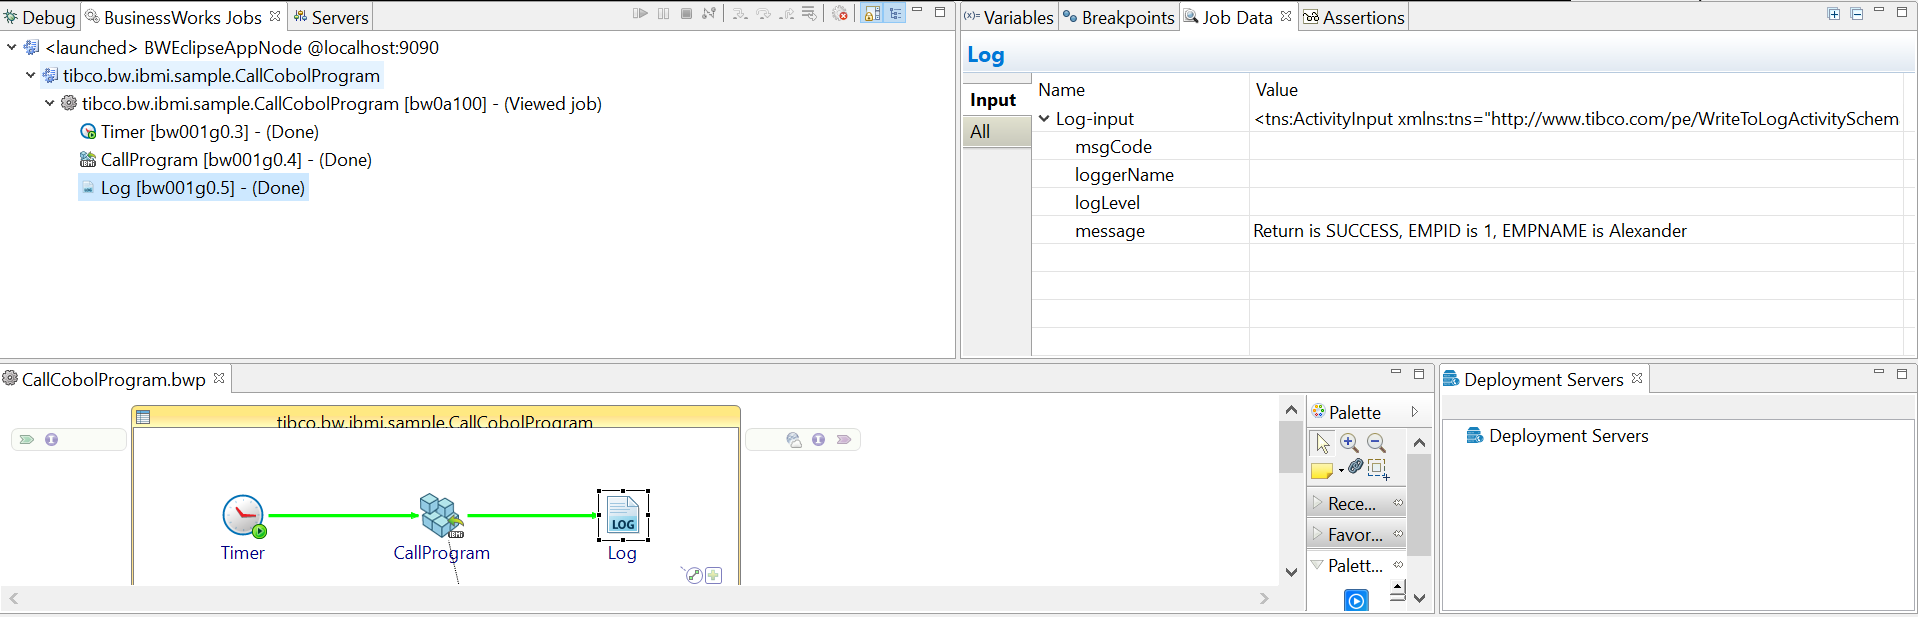Viewport: 1918px width, 617px height.
Task: Open the Assertions tab
Action: pyautogui.click(x=1354, y=17)
